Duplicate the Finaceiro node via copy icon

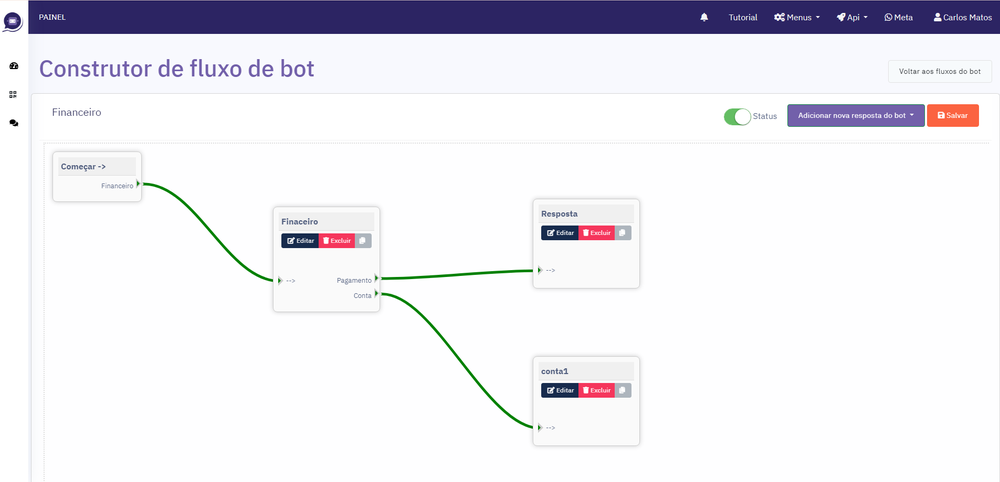point(363,241)
